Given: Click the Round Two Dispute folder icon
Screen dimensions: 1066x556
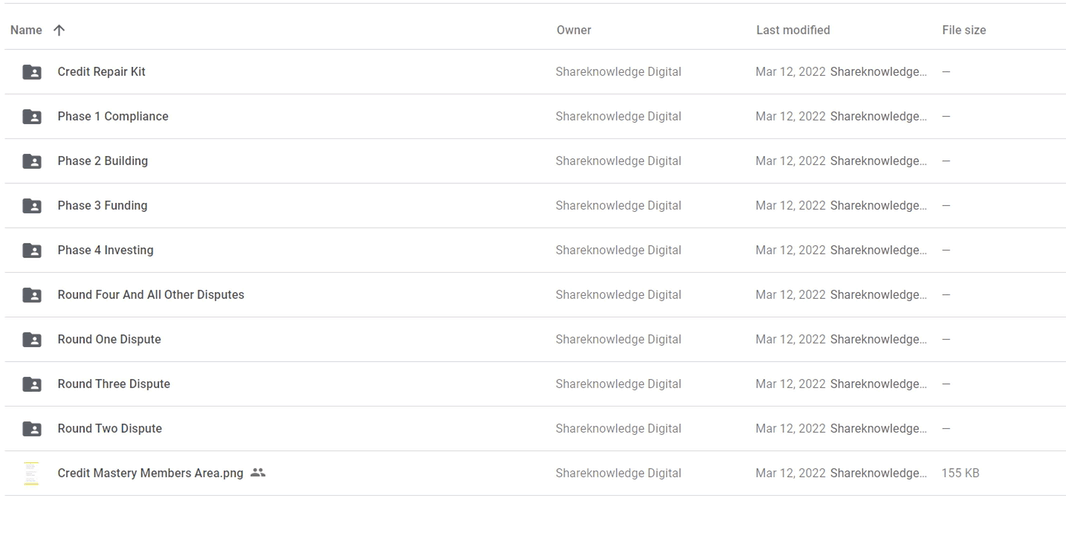Looking at the screenshot, I should pos(32,429).
